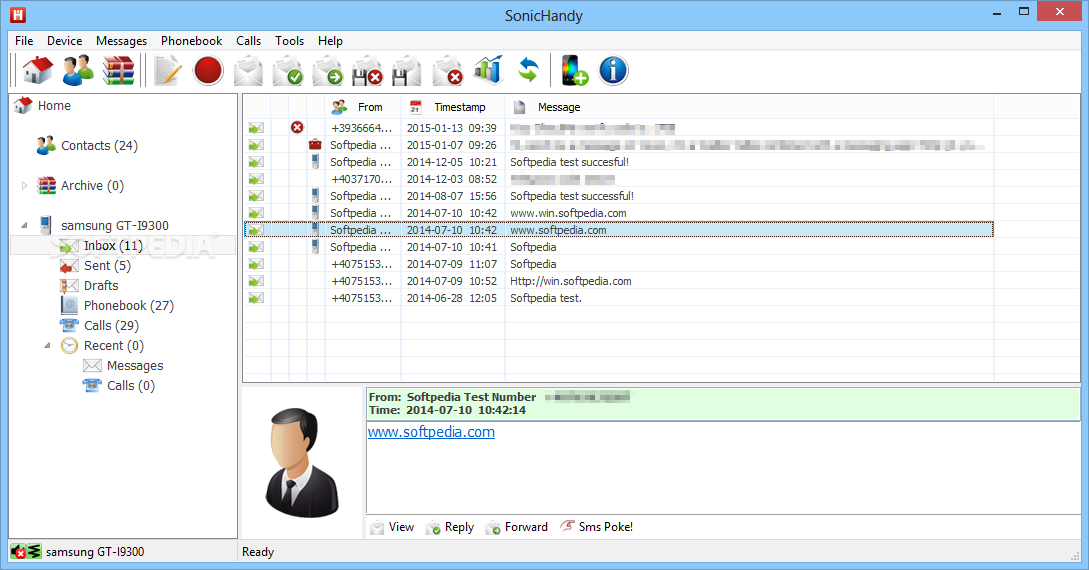This screenshot has width=1089, height=570.
Task: Click floppy disk with red X toolbar icon
Action: 367,70
